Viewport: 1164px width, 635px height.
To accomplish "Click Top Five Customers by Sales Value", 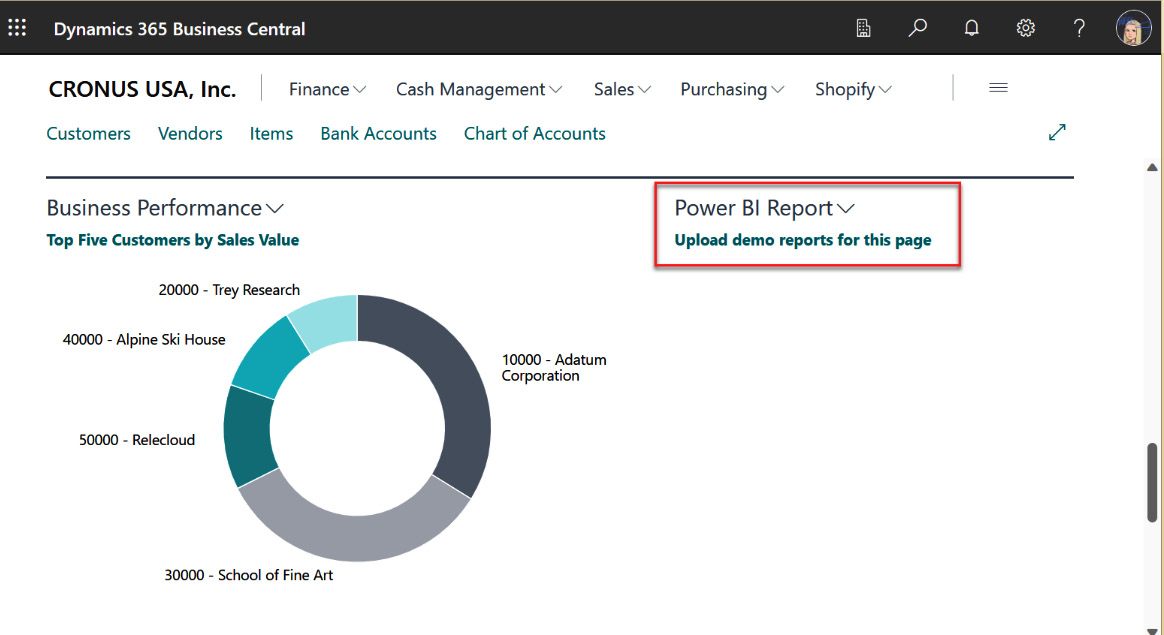I will 172,240.
